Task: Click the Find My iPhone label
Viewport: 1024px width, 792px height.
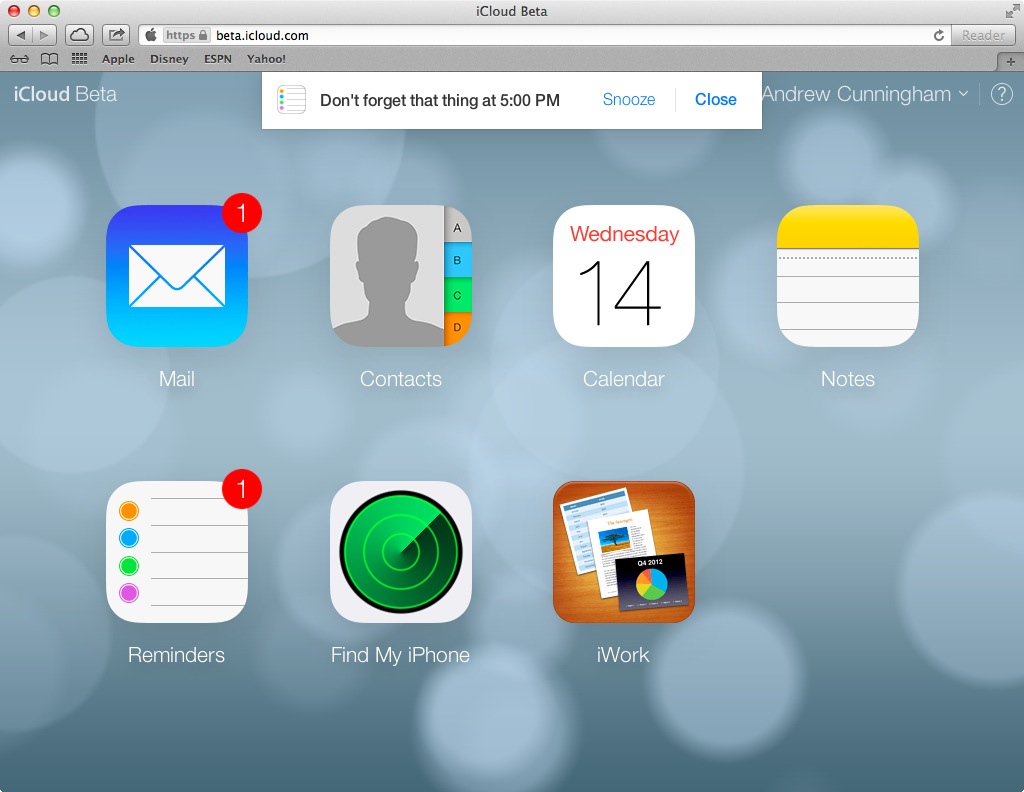Action: click(x=400, y=655)
